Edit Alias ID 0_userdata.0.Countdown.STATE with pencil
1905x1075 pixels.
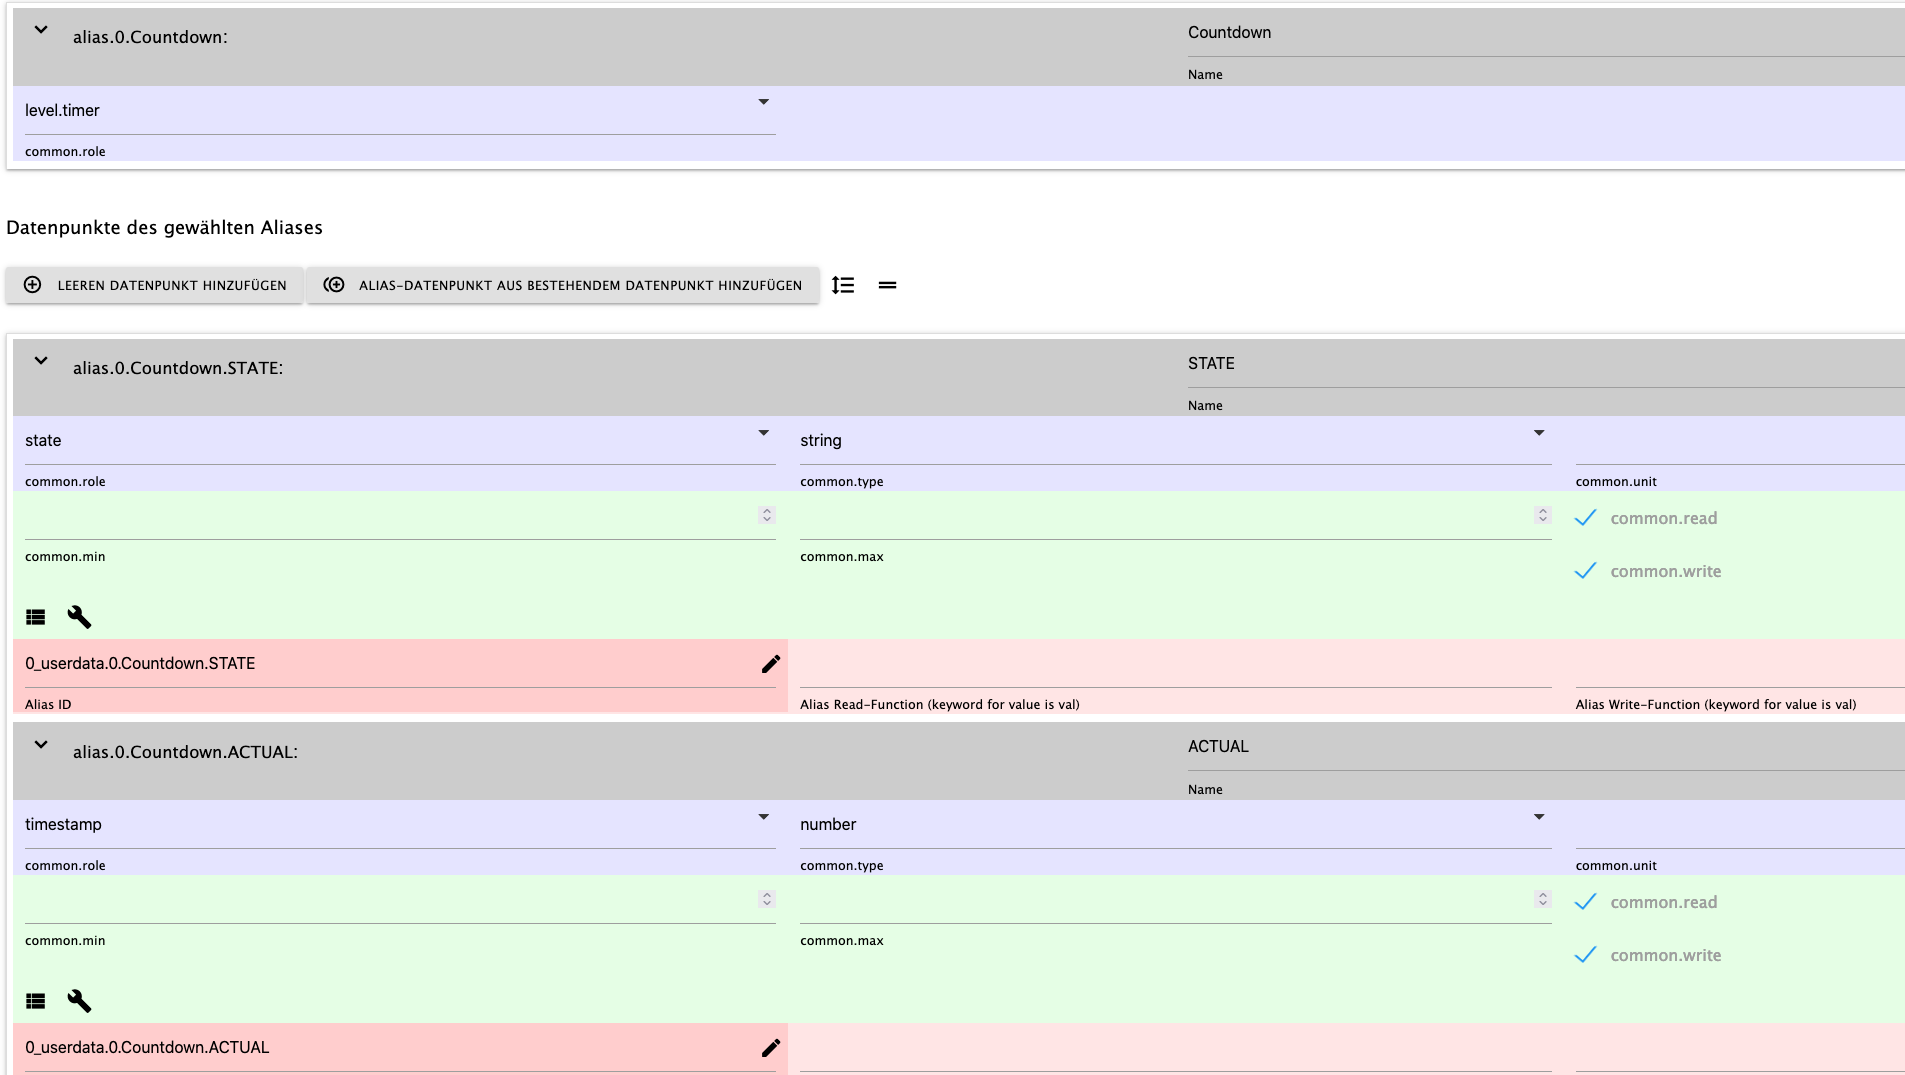[770, 664]
